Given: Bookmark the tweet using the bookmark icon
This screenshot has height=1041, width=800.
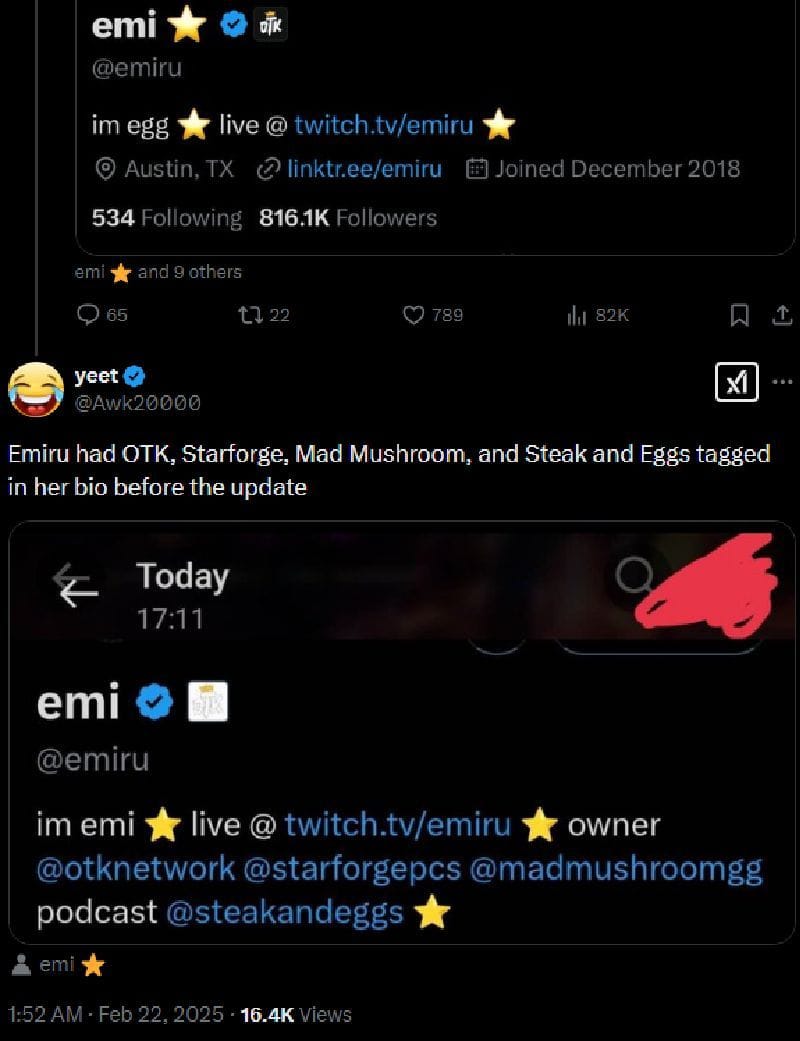Looking at the screenshot, I should [x=741, y=315].
